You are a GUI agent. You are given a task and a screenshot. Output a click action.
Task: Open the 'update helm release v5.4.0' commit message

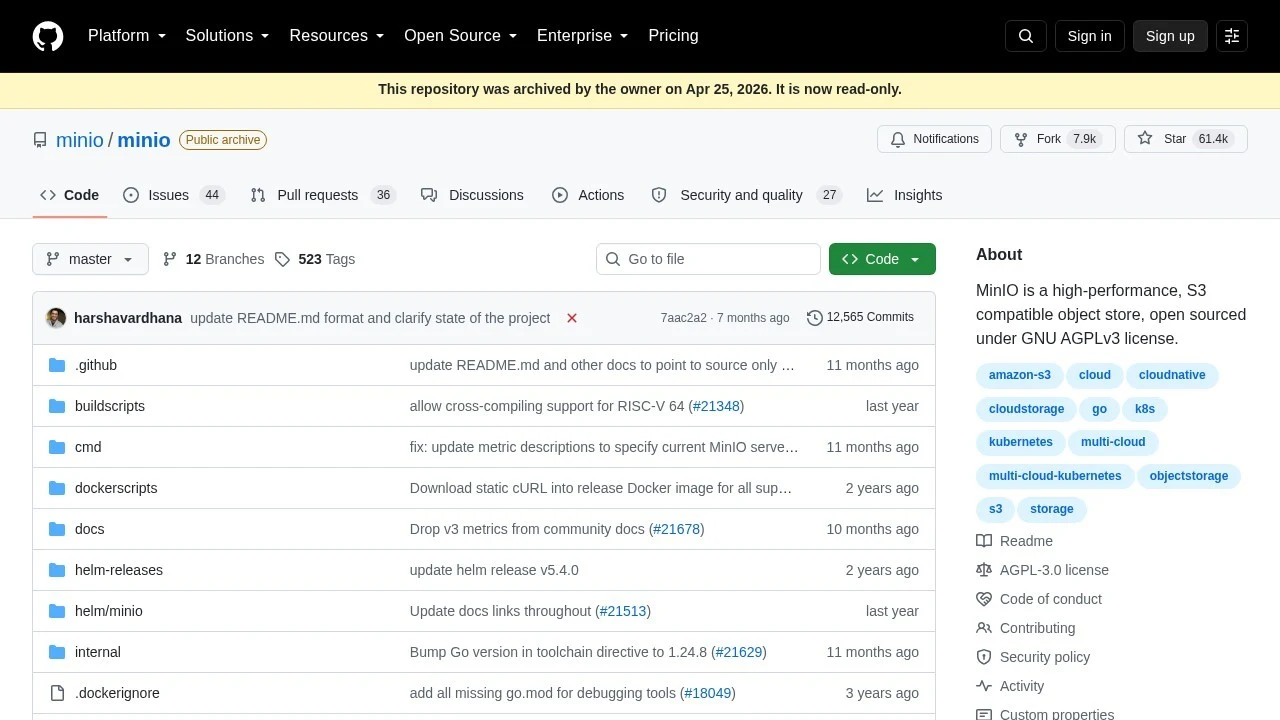[x=494, y=570]
